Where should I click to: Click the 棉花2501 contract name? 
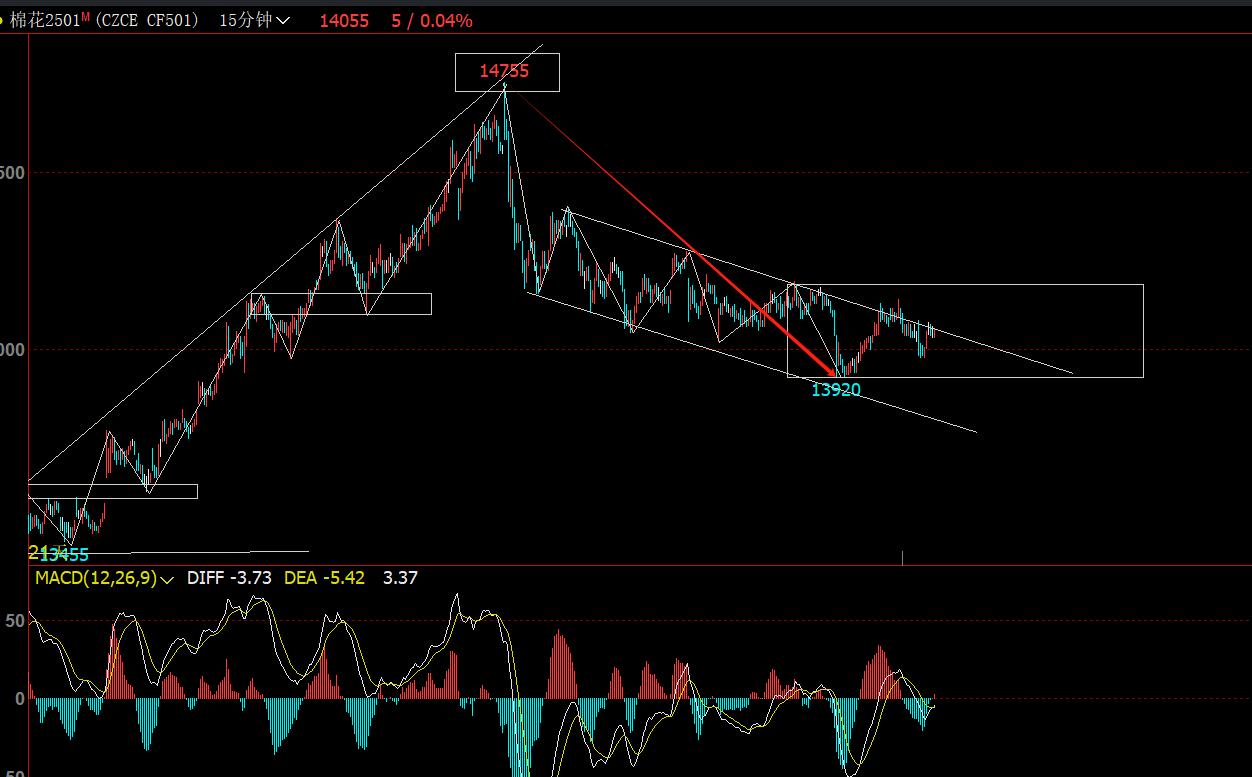pos(44,20)
